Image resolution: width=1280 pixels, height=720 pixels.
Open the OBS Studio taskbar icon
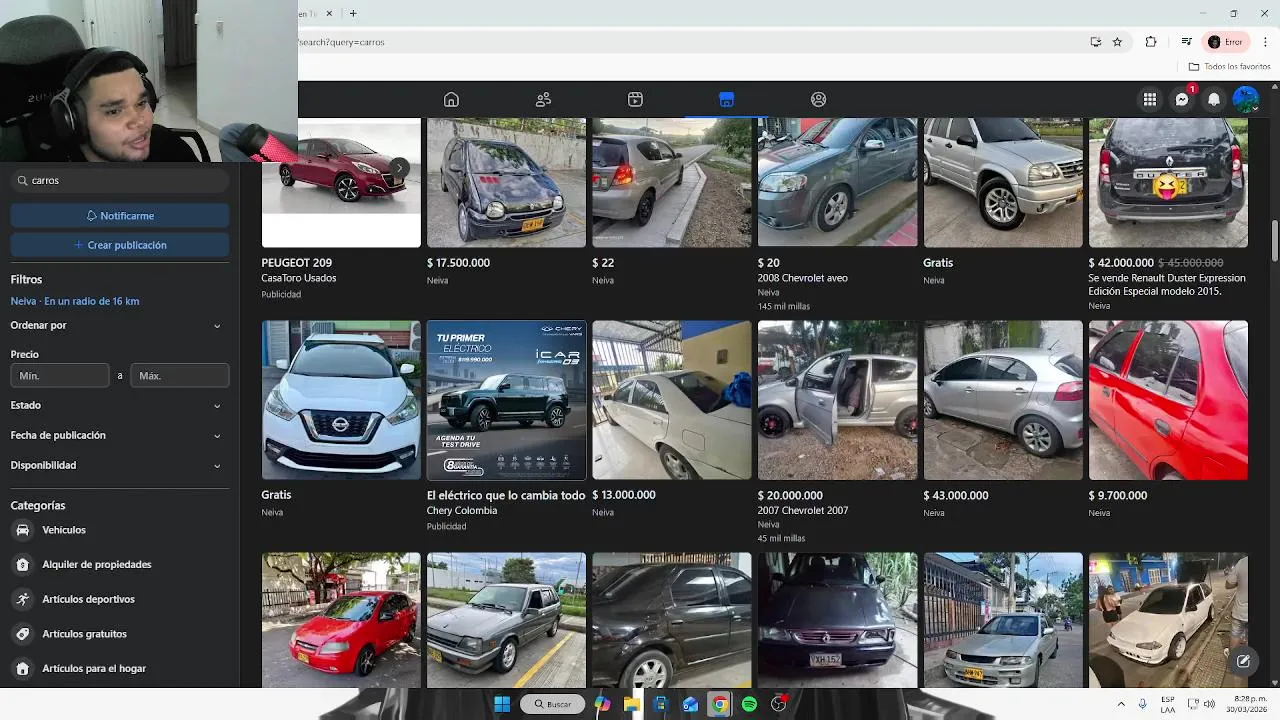(778, 704)
